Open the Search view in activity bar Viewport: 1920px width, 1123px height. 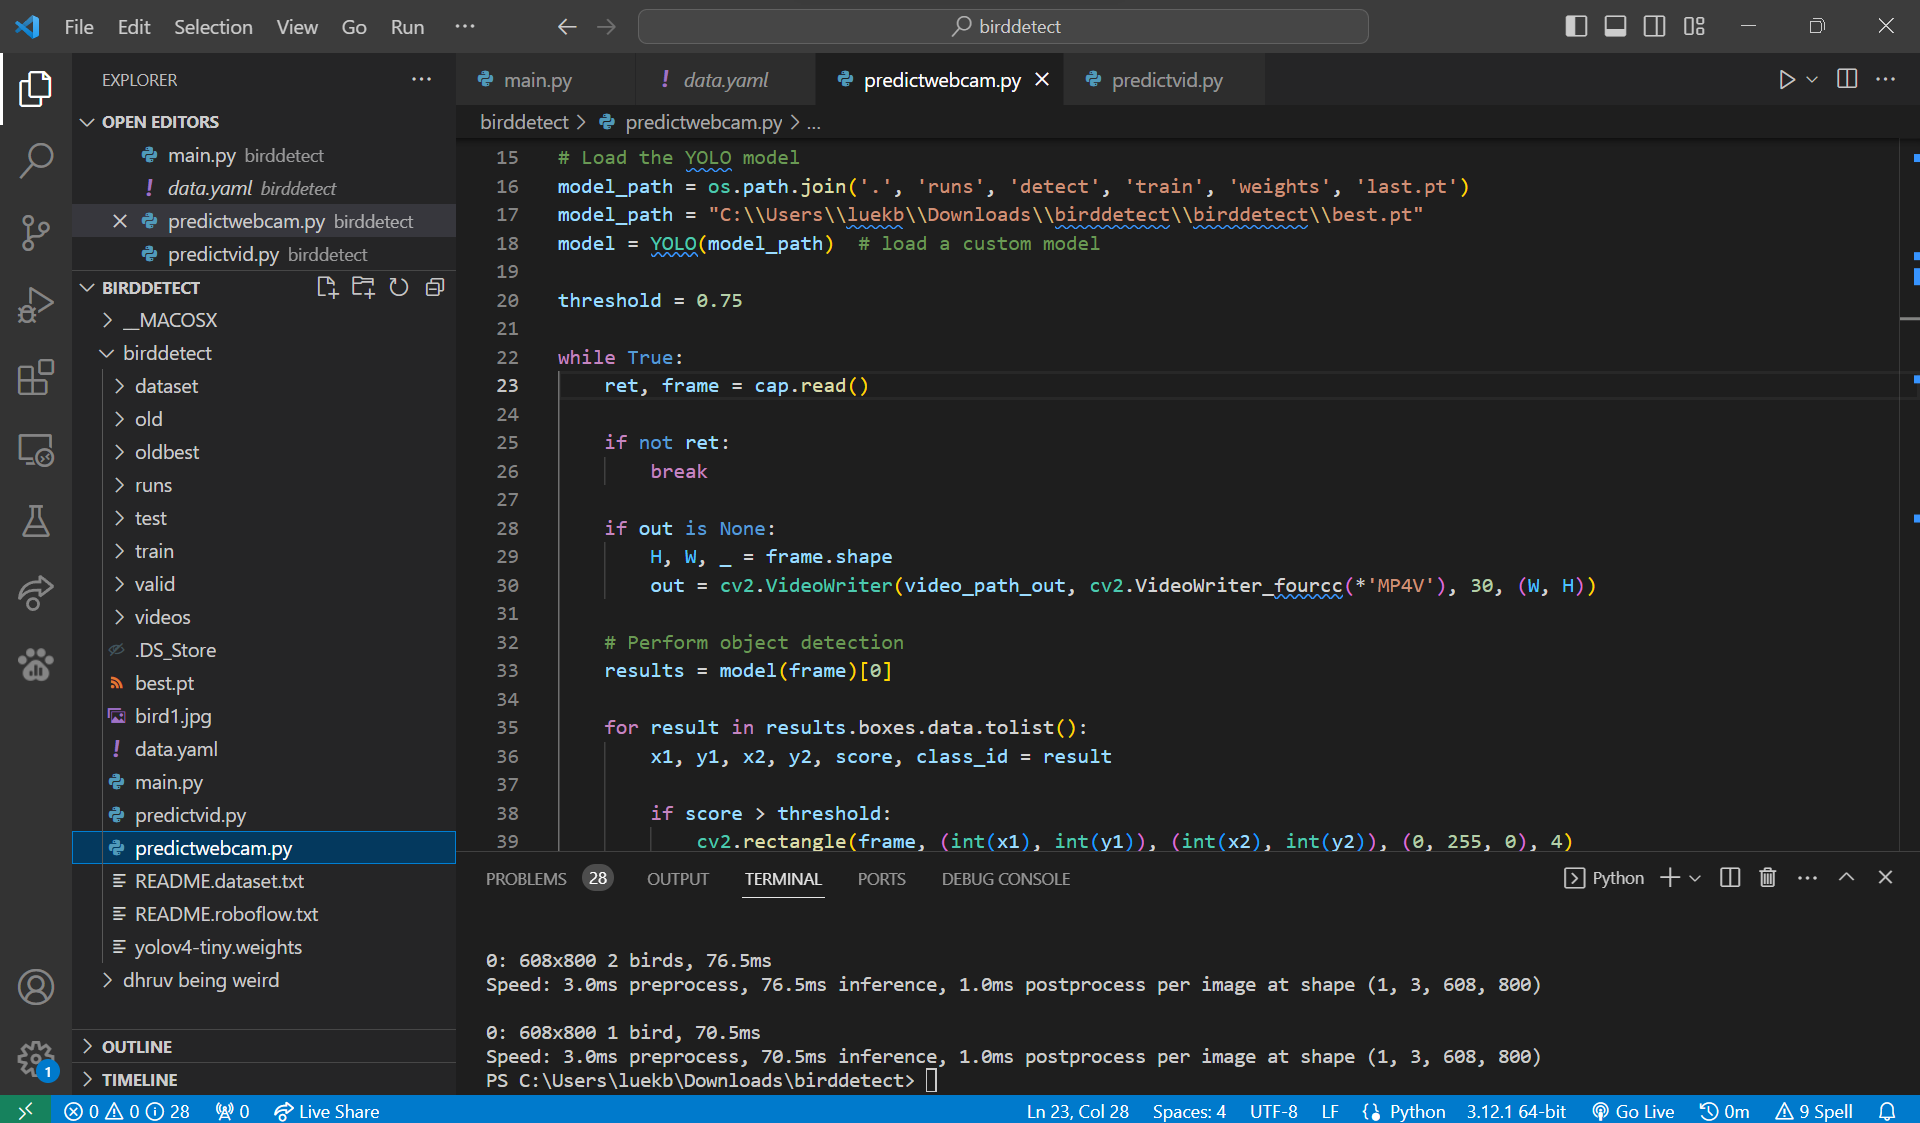click(36, 160)
